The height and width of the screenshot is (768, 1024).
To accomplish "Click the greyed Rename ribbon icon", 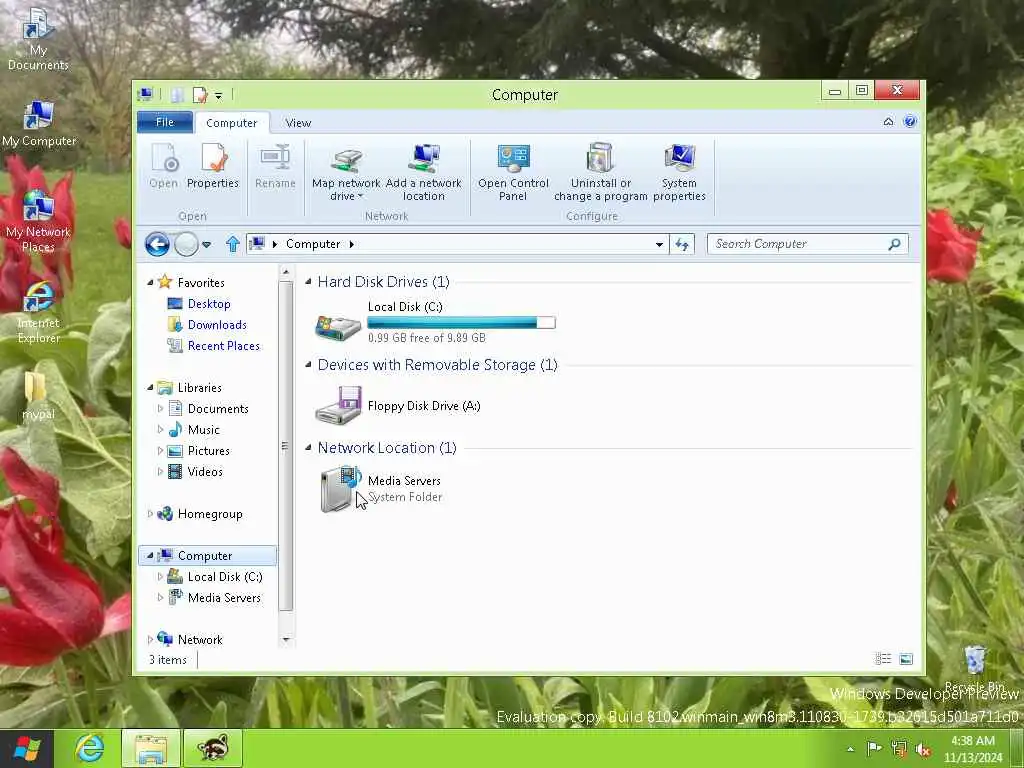I will pos(275,158).
